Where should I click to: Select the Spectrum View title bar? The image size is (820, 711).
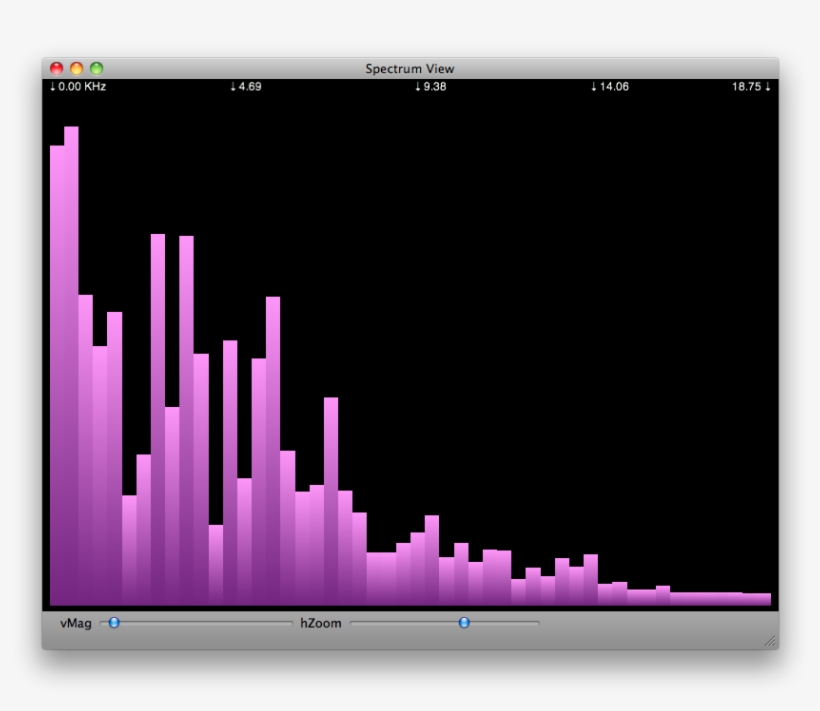click(x=410, y=68)
